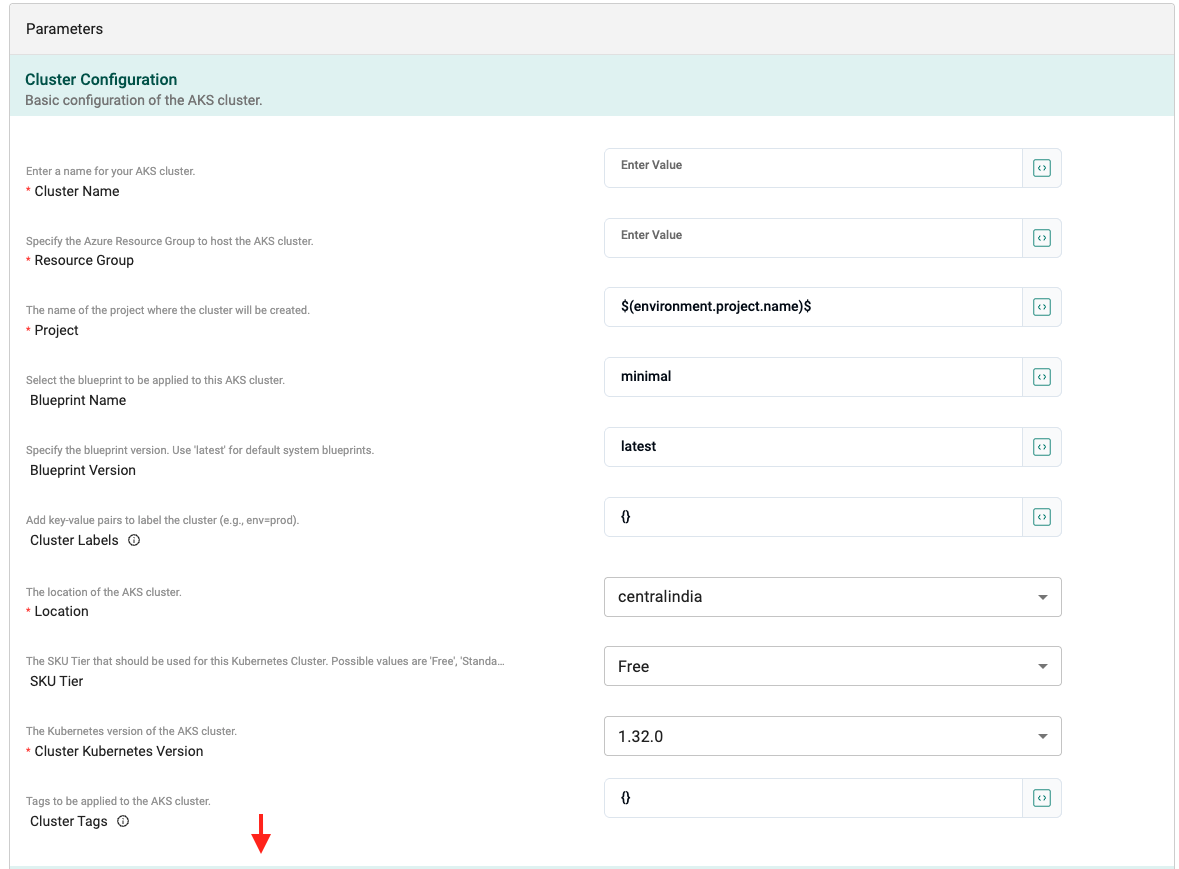Click the Blueprint Version field containing latest

tap(812, 447)
